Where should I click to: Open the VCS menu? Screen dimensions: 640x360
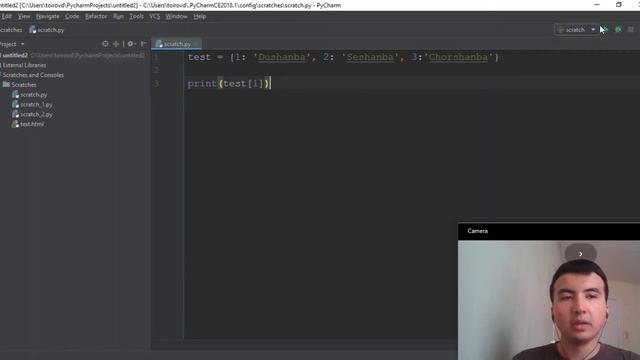[154, 16]
